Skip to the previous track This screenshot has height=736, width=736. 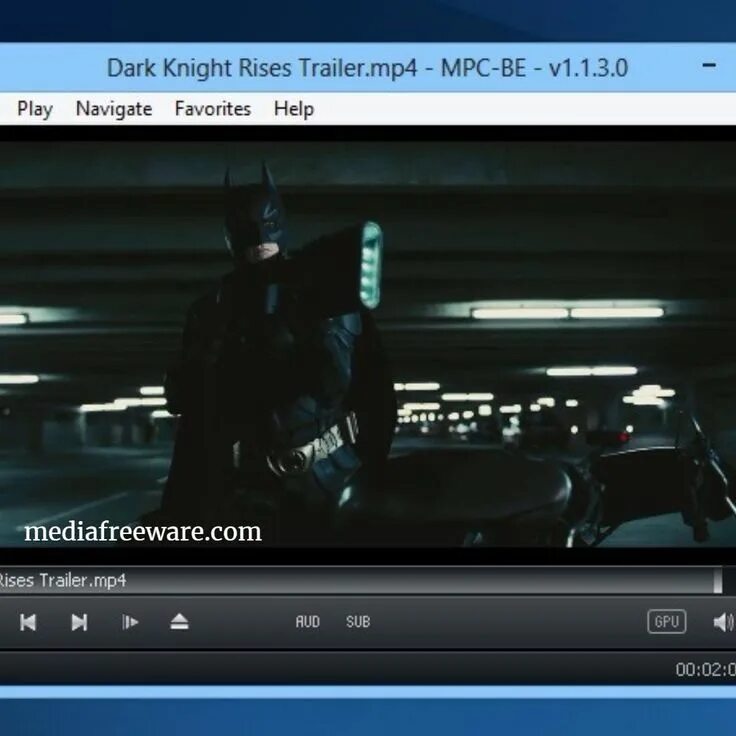28,622
